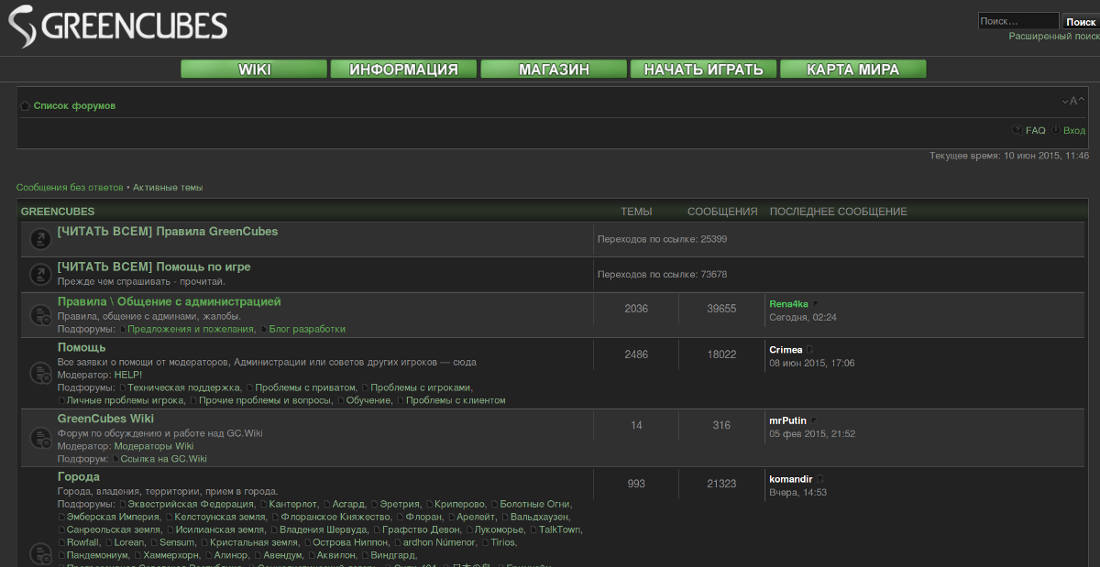Click forum status icon of Помощь row
1100x567 pixels.
(40, 373)
